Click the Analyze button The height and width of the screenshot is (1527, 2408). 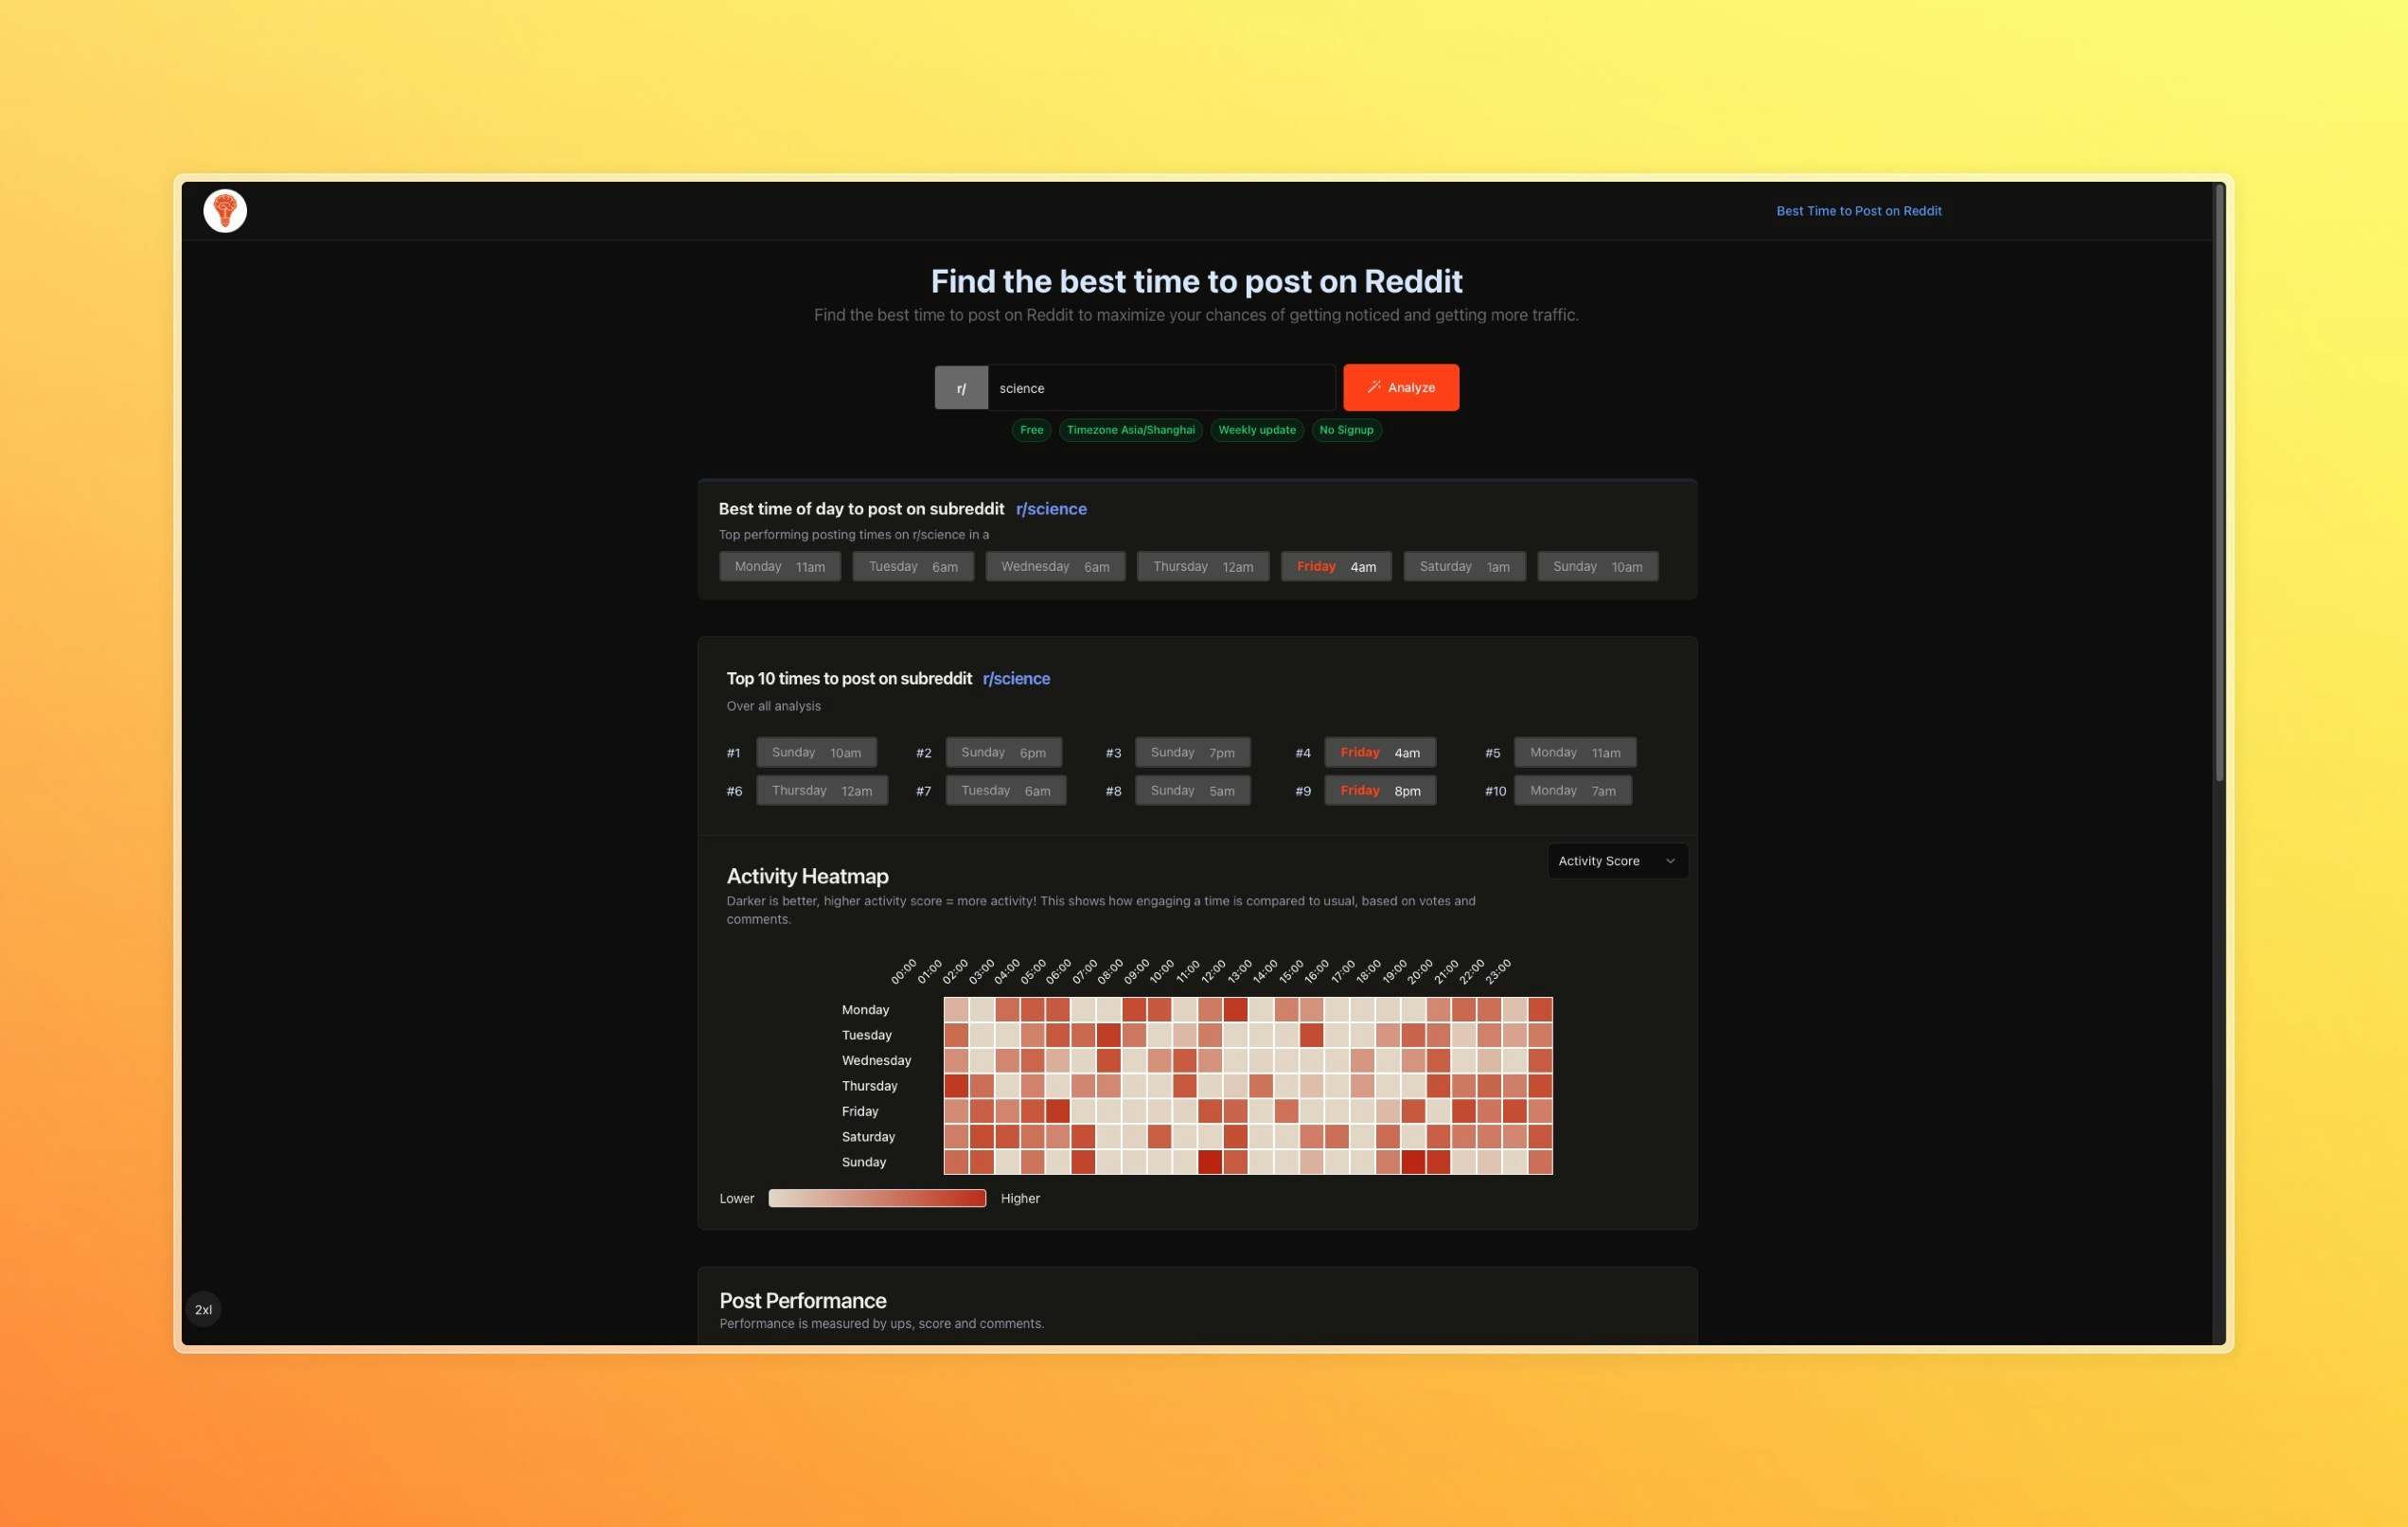click(x=1400, y=388)
